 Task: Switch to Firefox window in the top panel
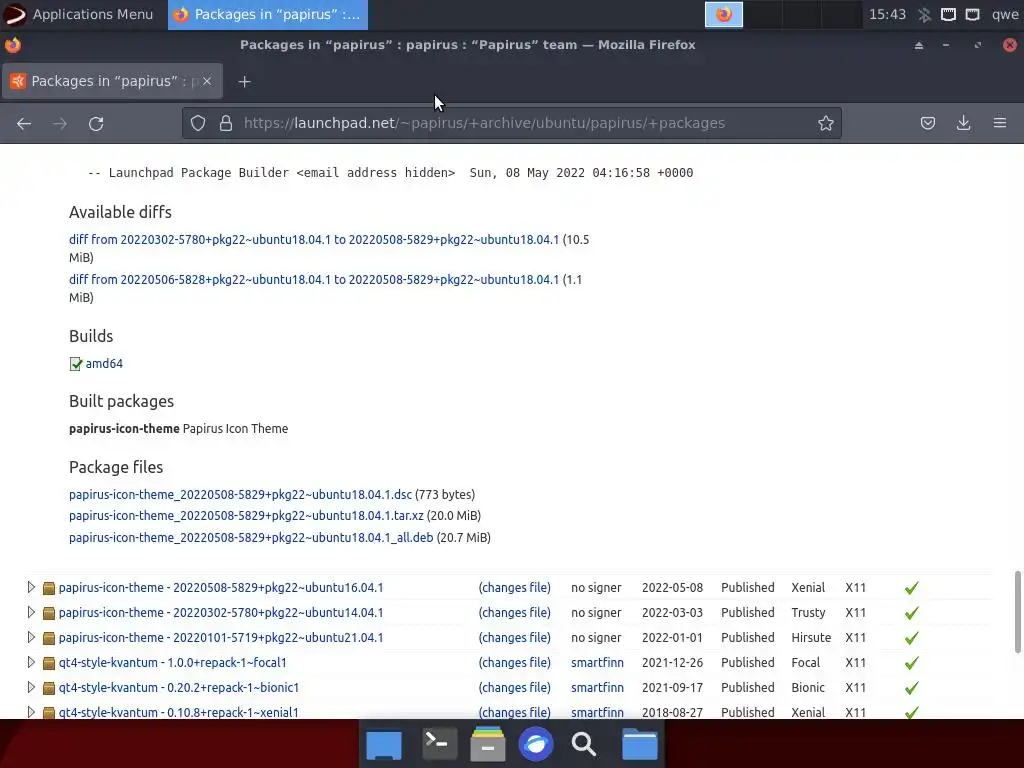pyautogui.click(x=268, y=14)
